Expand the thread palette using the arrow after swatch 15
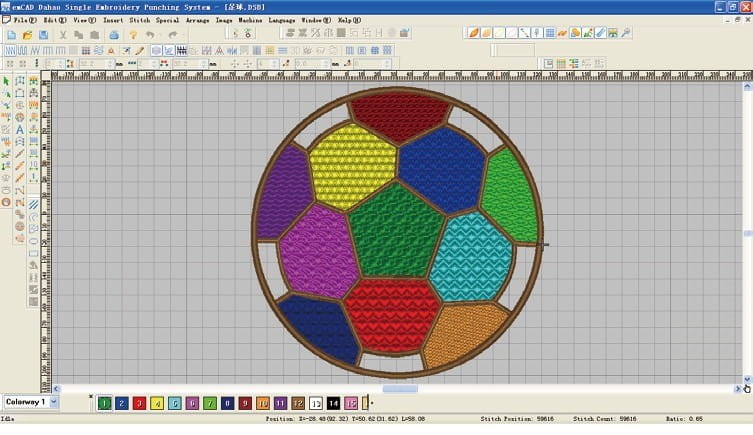The width and height of the screenshot is (753, 435). 372,402
